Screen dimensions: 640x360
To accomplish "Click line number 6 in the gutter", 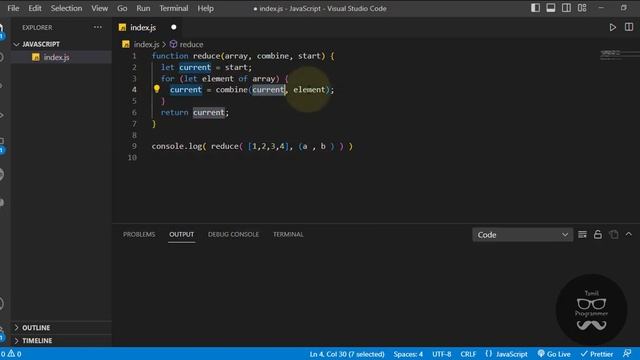I will 134,112.
